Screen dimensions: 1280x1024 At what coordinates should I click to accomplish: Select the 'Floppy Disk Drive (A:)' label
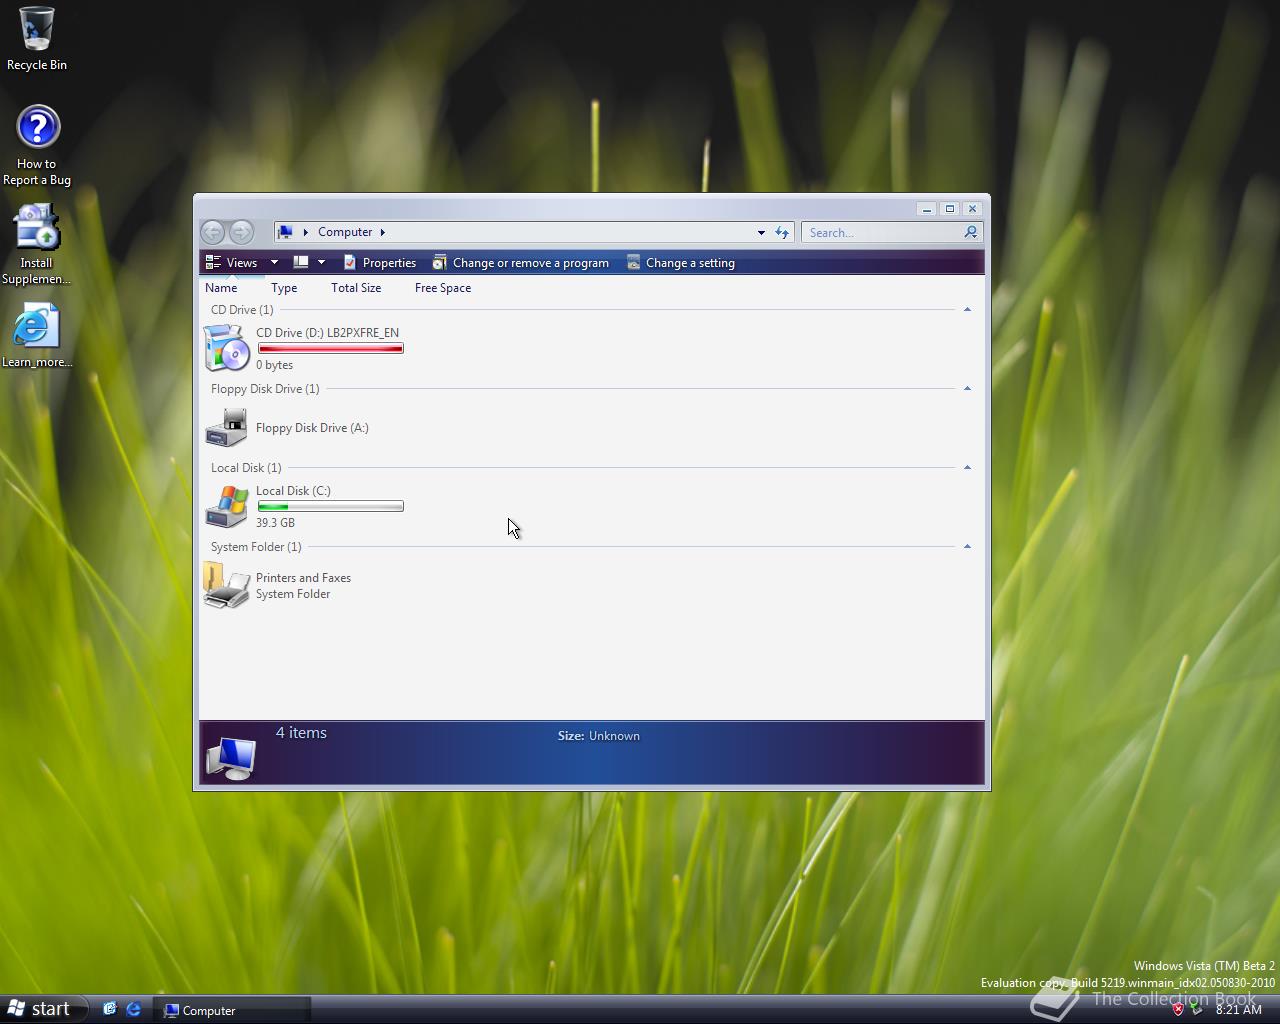(312, 428)
